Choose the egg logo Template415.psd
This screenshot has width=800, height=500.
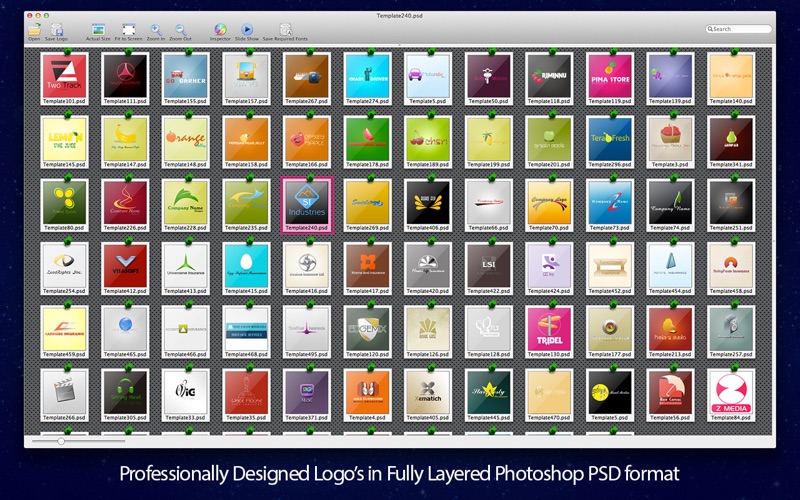[246, 266]
